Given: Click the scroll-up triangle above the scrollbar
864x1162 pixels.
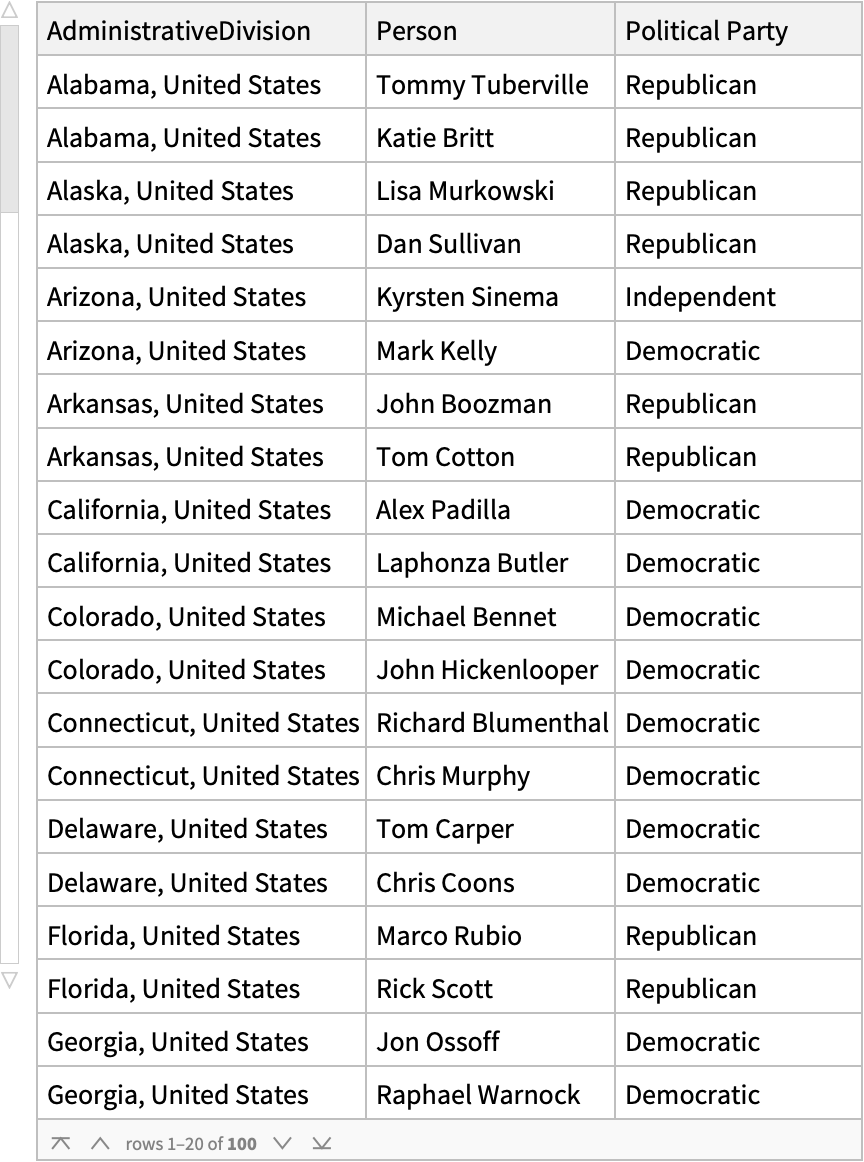Looking at the screenshot, I should pyautogui.click(x=9, y=12).
